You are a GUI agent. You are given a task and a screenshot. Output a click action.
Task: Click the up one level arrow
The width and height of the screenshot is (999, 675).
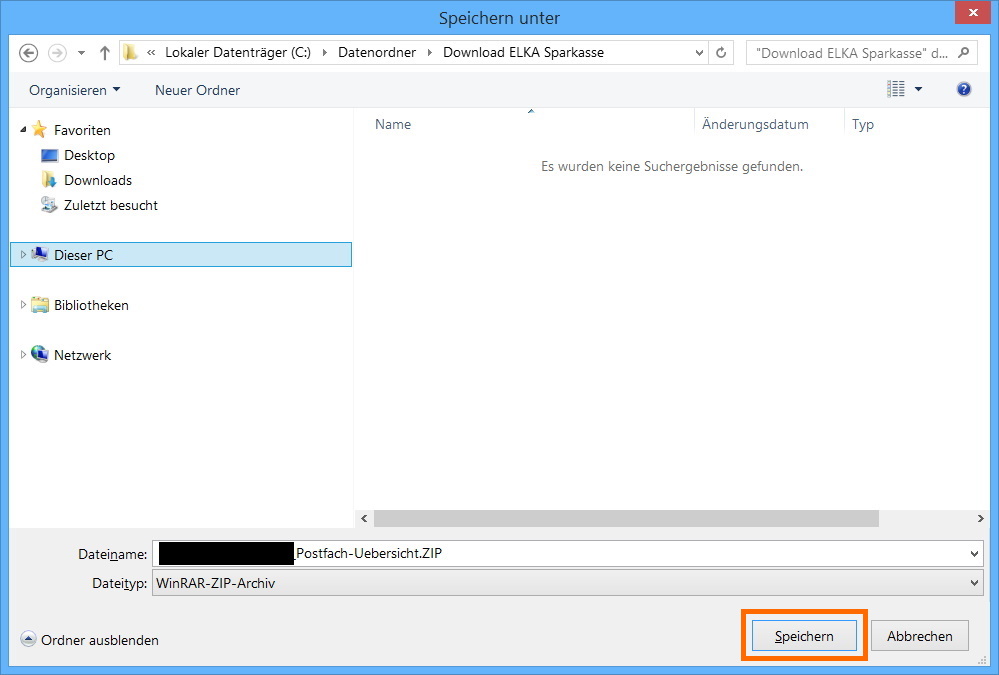click(x=105, y=53)
